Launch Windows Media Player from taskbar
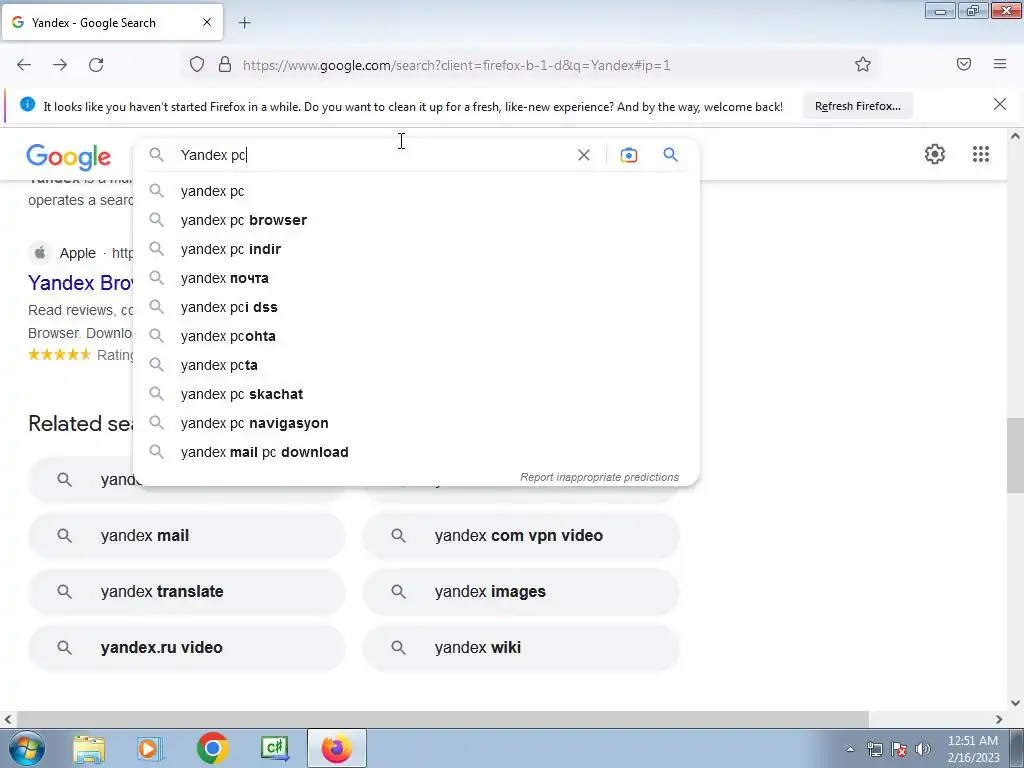Screen dimensions: 1024x768 coord(149,748)
